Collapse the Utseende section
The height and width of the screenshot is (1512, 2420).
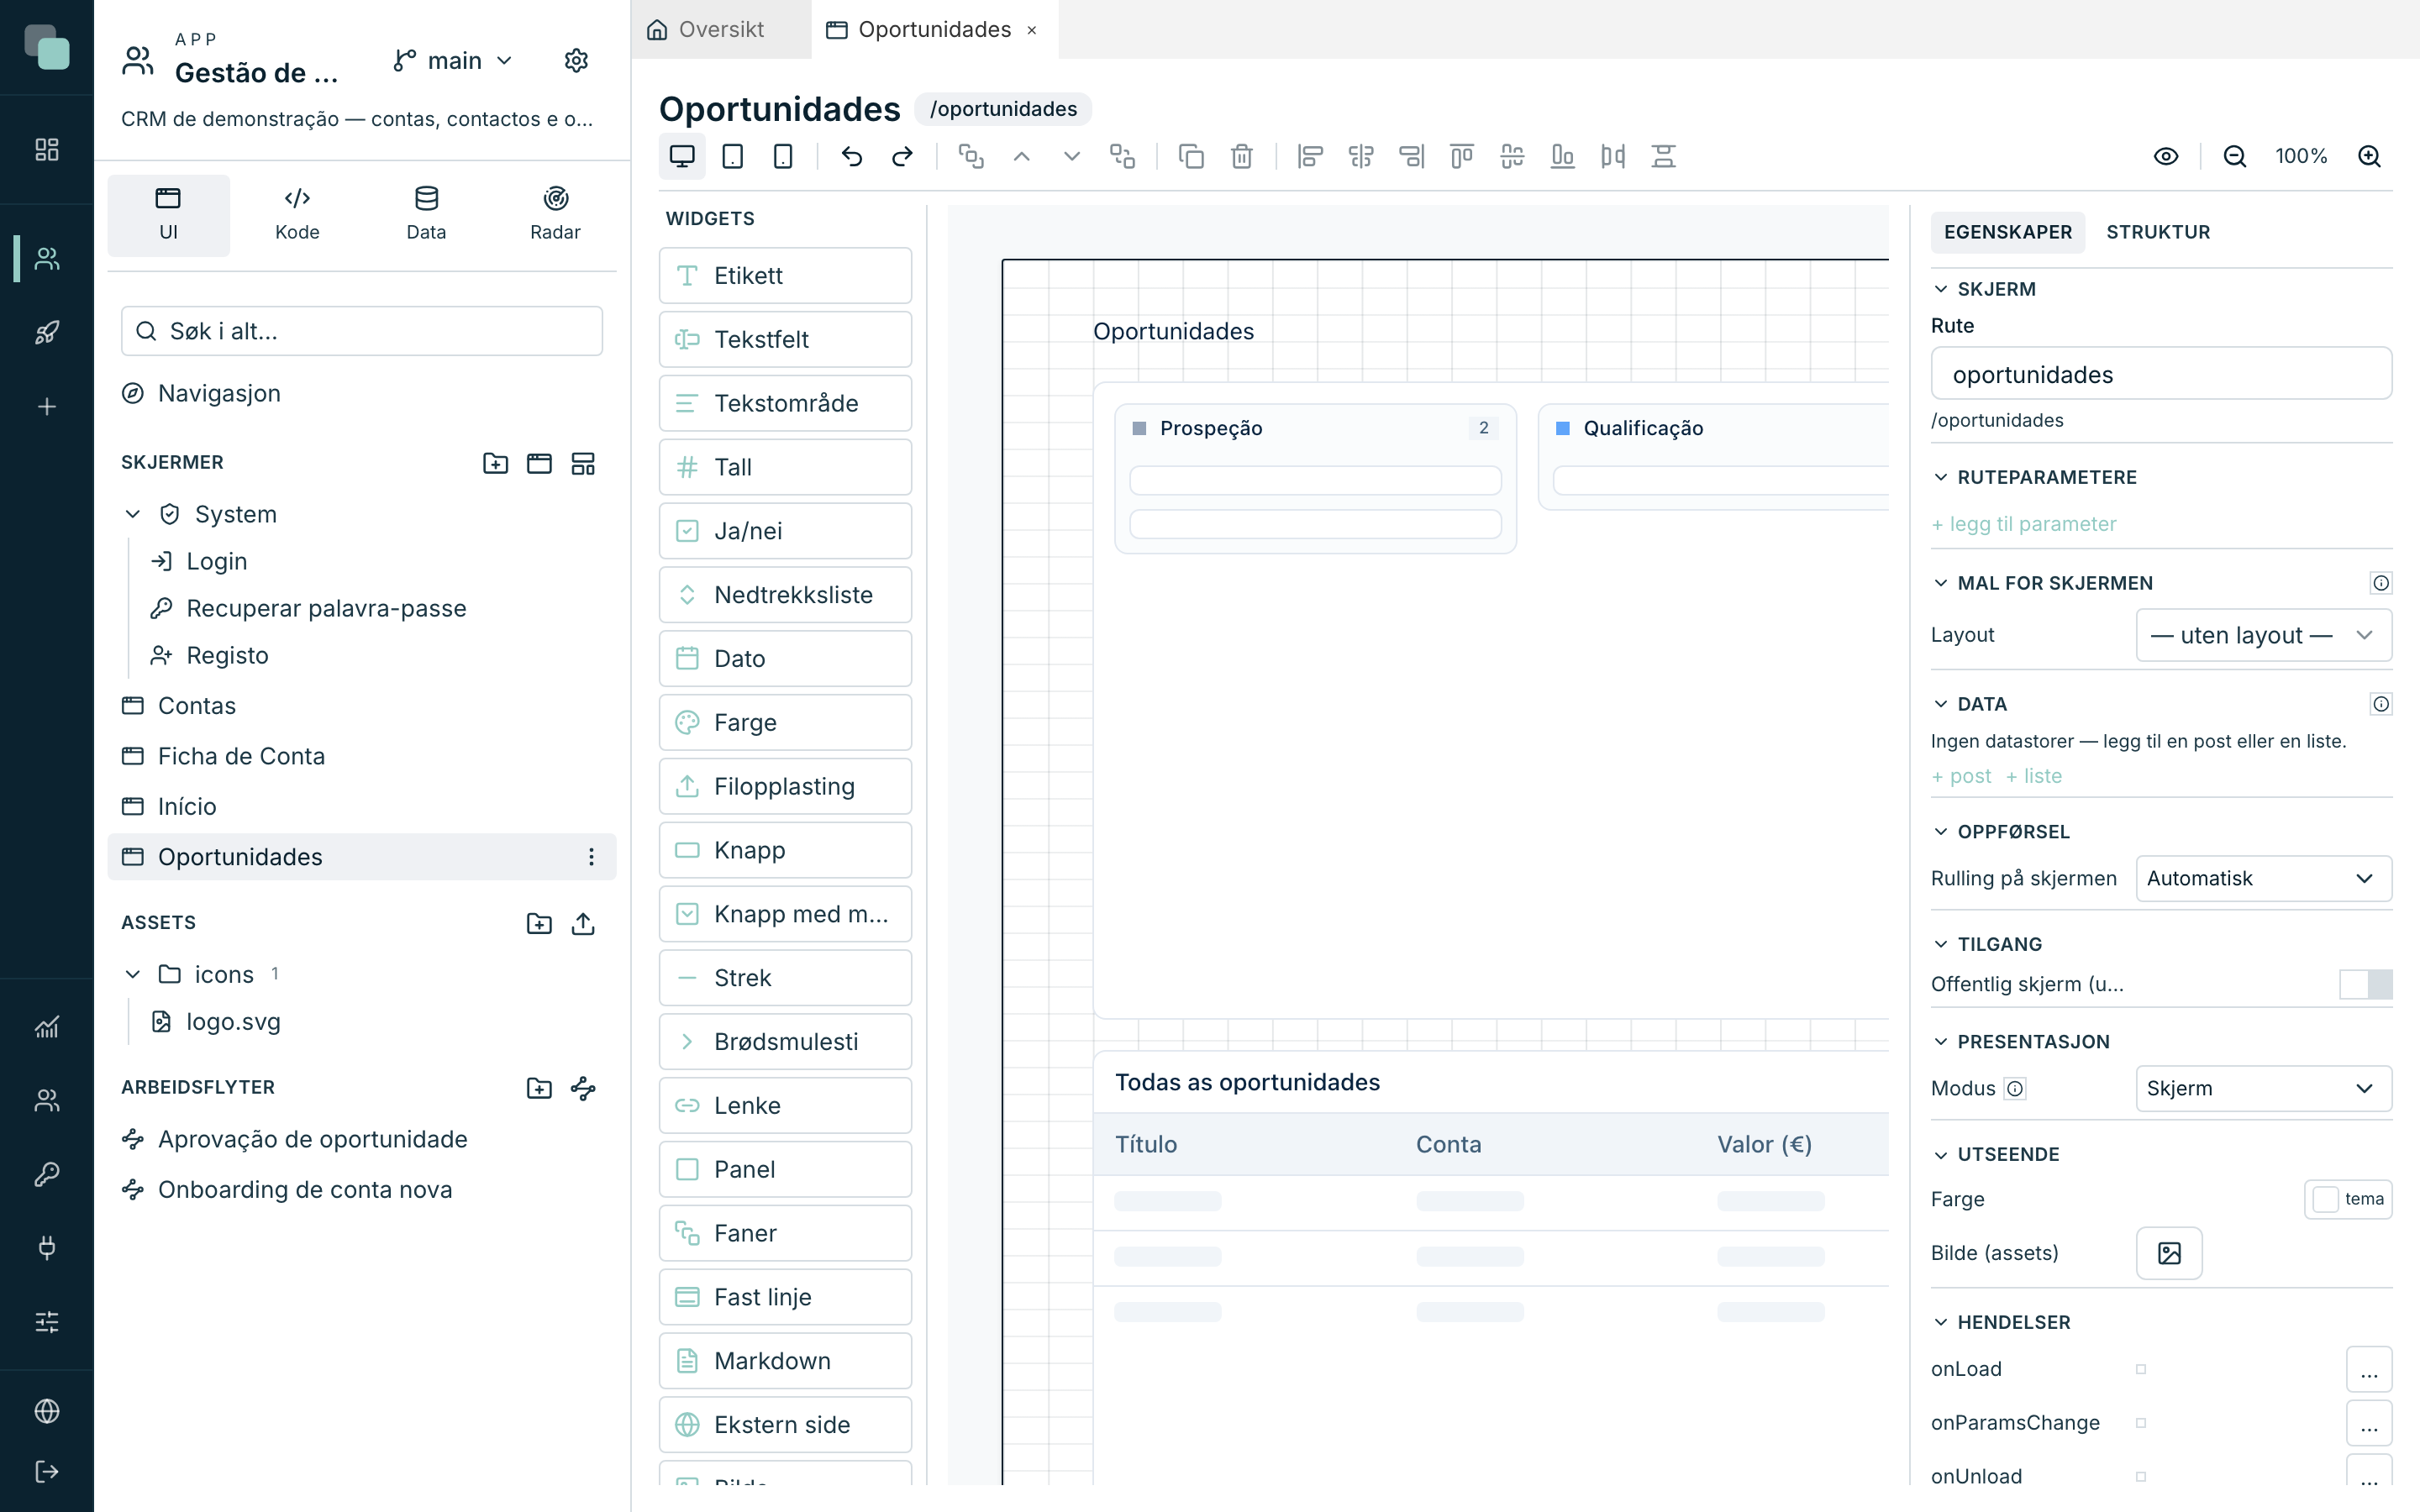click(1940, 1154)
